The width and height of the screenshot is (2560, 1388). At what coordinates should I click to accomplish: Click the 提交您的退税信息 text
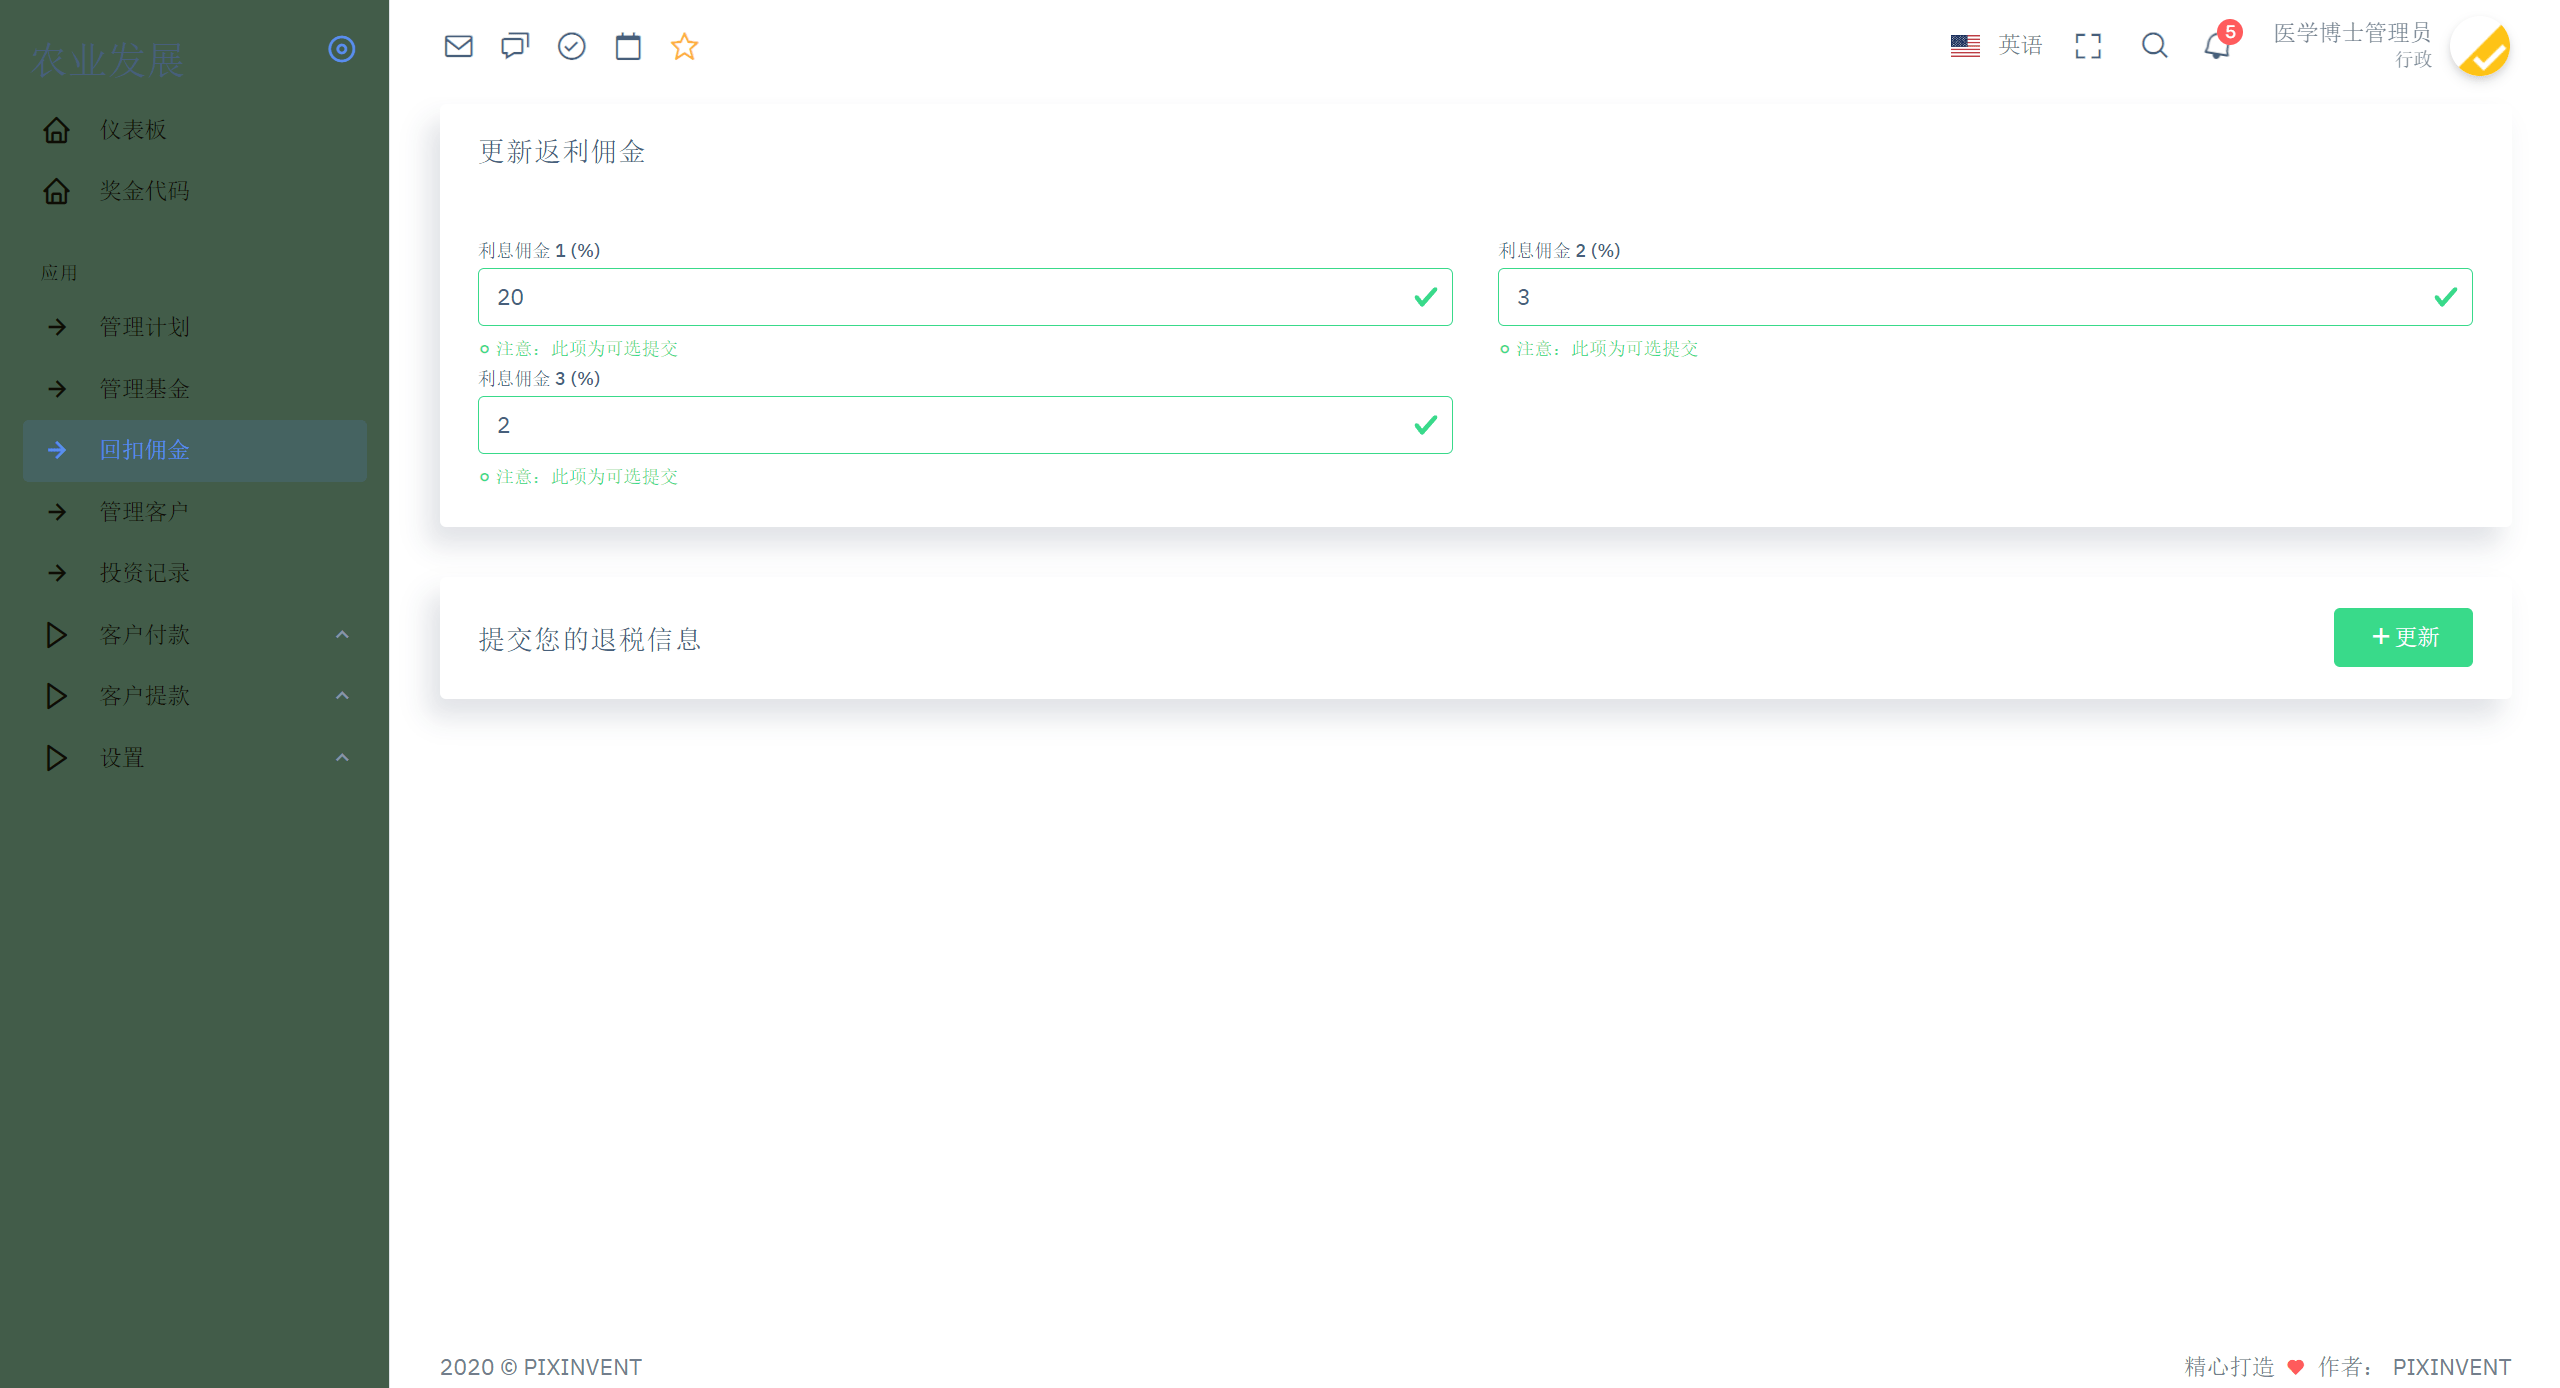[x=590, y=639]
